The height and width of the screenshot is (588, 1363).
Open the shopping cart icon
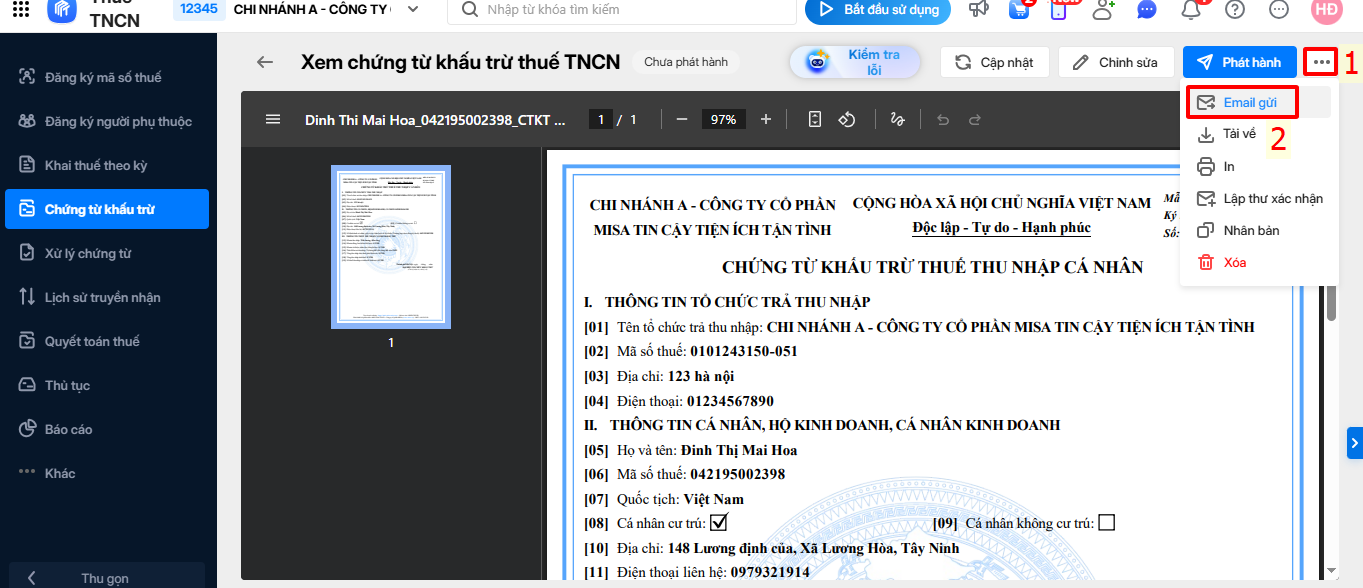pos(1021,10)
